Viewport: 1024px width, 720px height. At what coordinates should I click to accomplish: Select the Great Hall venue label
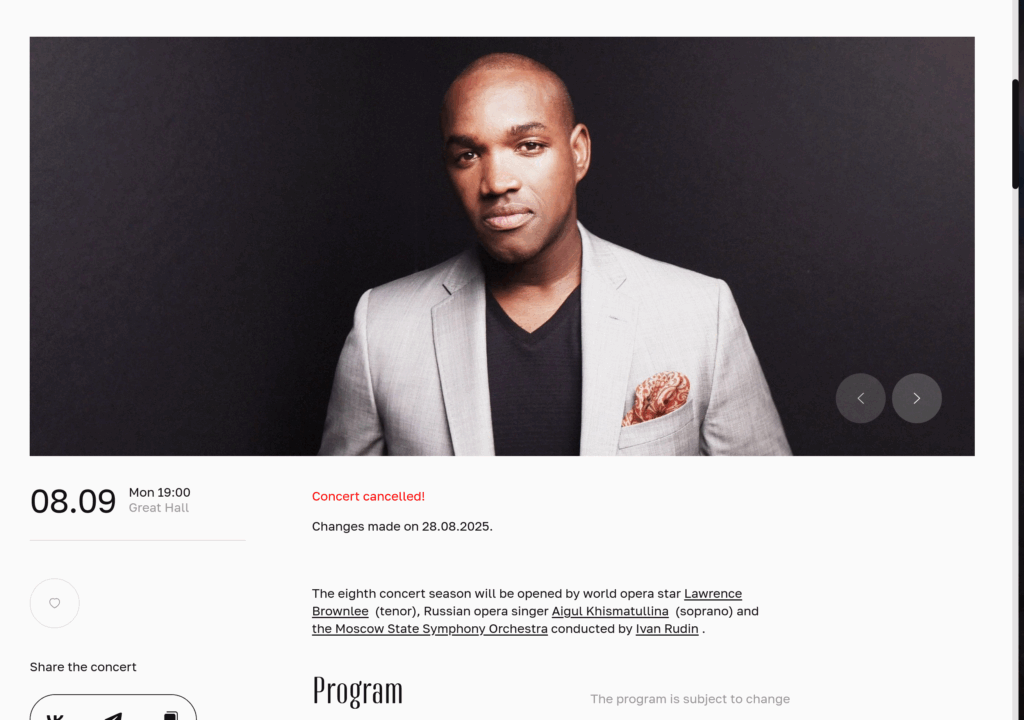coord(159,508)
